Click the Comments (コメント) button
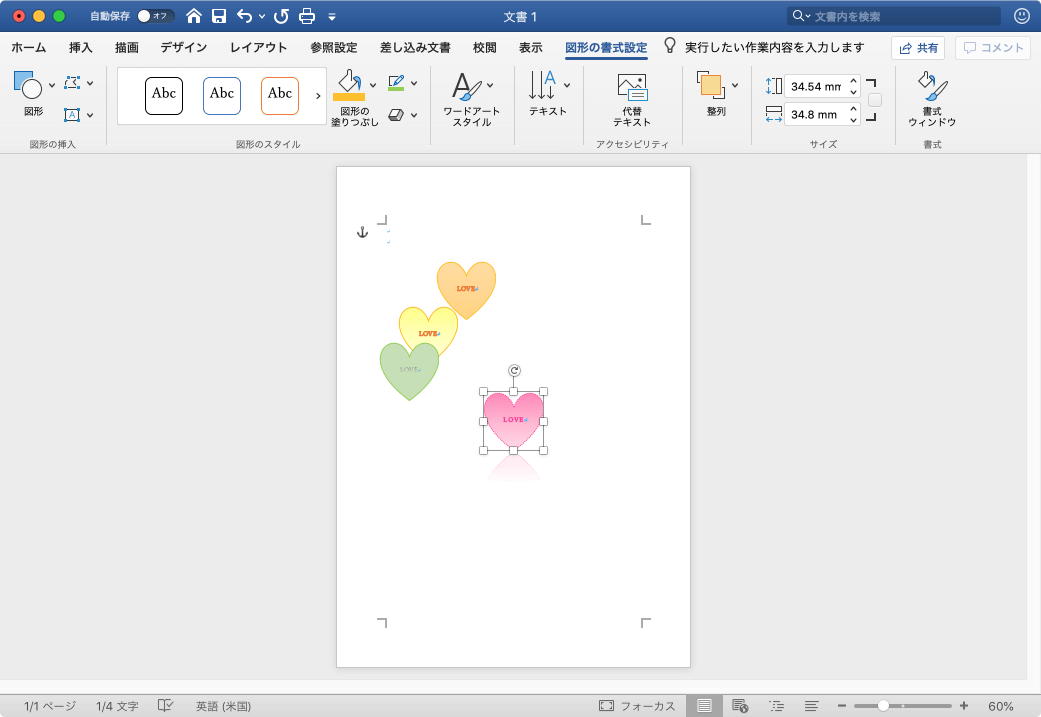The height and width of the screenshot is (717, 1041). 992,48
